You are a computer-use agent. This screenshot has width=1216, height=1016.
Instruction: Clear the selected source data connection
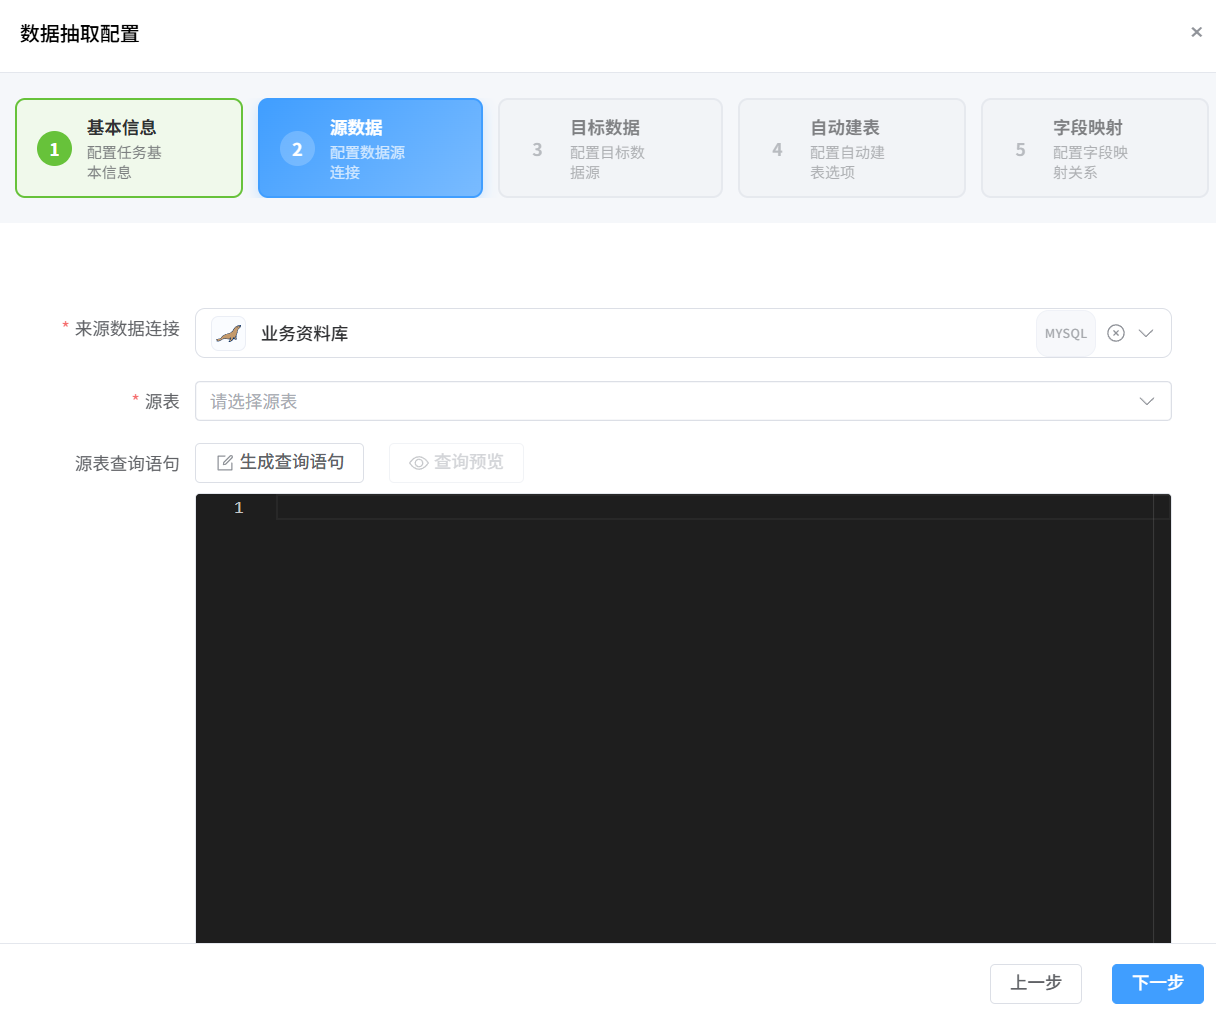pos(1116,334)
